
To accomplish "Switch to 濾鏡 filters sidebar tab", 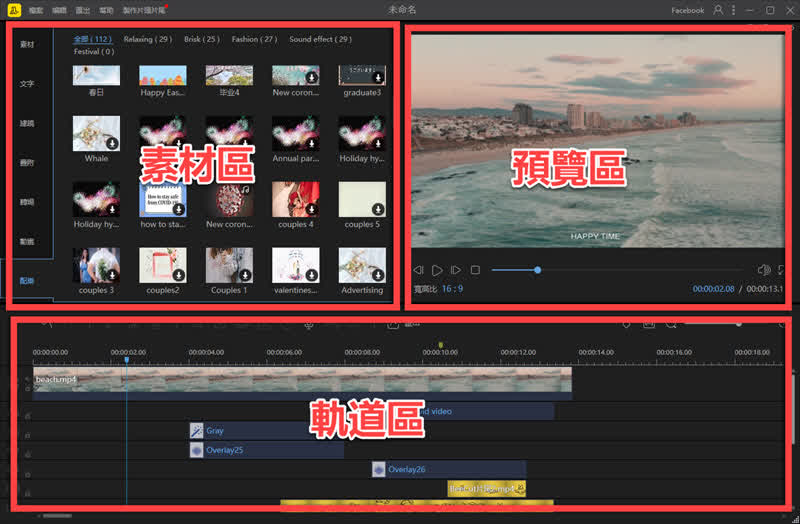I will tap(27, 123).
